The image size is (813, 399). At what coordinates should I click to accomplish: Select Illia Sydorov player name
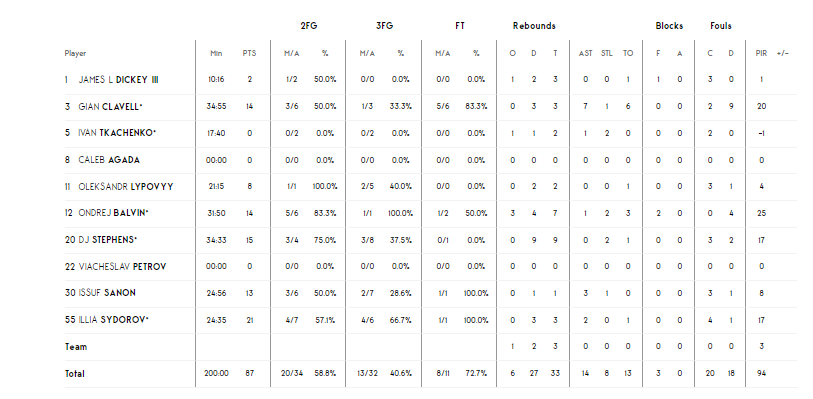pos(113,320)
